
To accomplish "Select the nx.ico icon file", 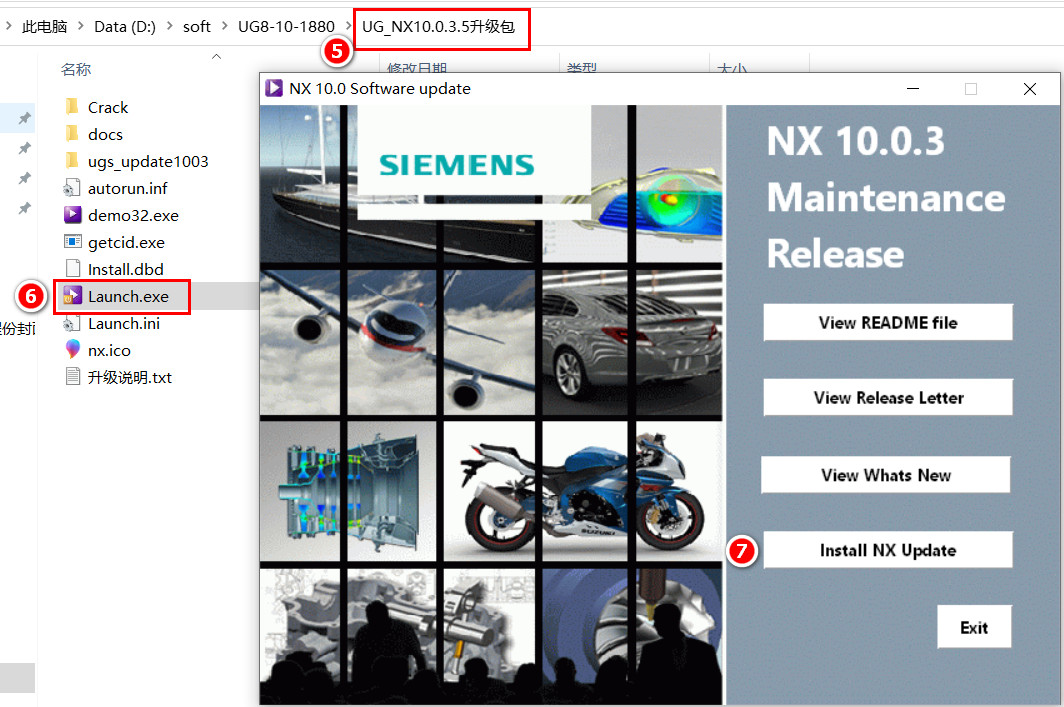I will pyautogui.click(x=72, y=350).
